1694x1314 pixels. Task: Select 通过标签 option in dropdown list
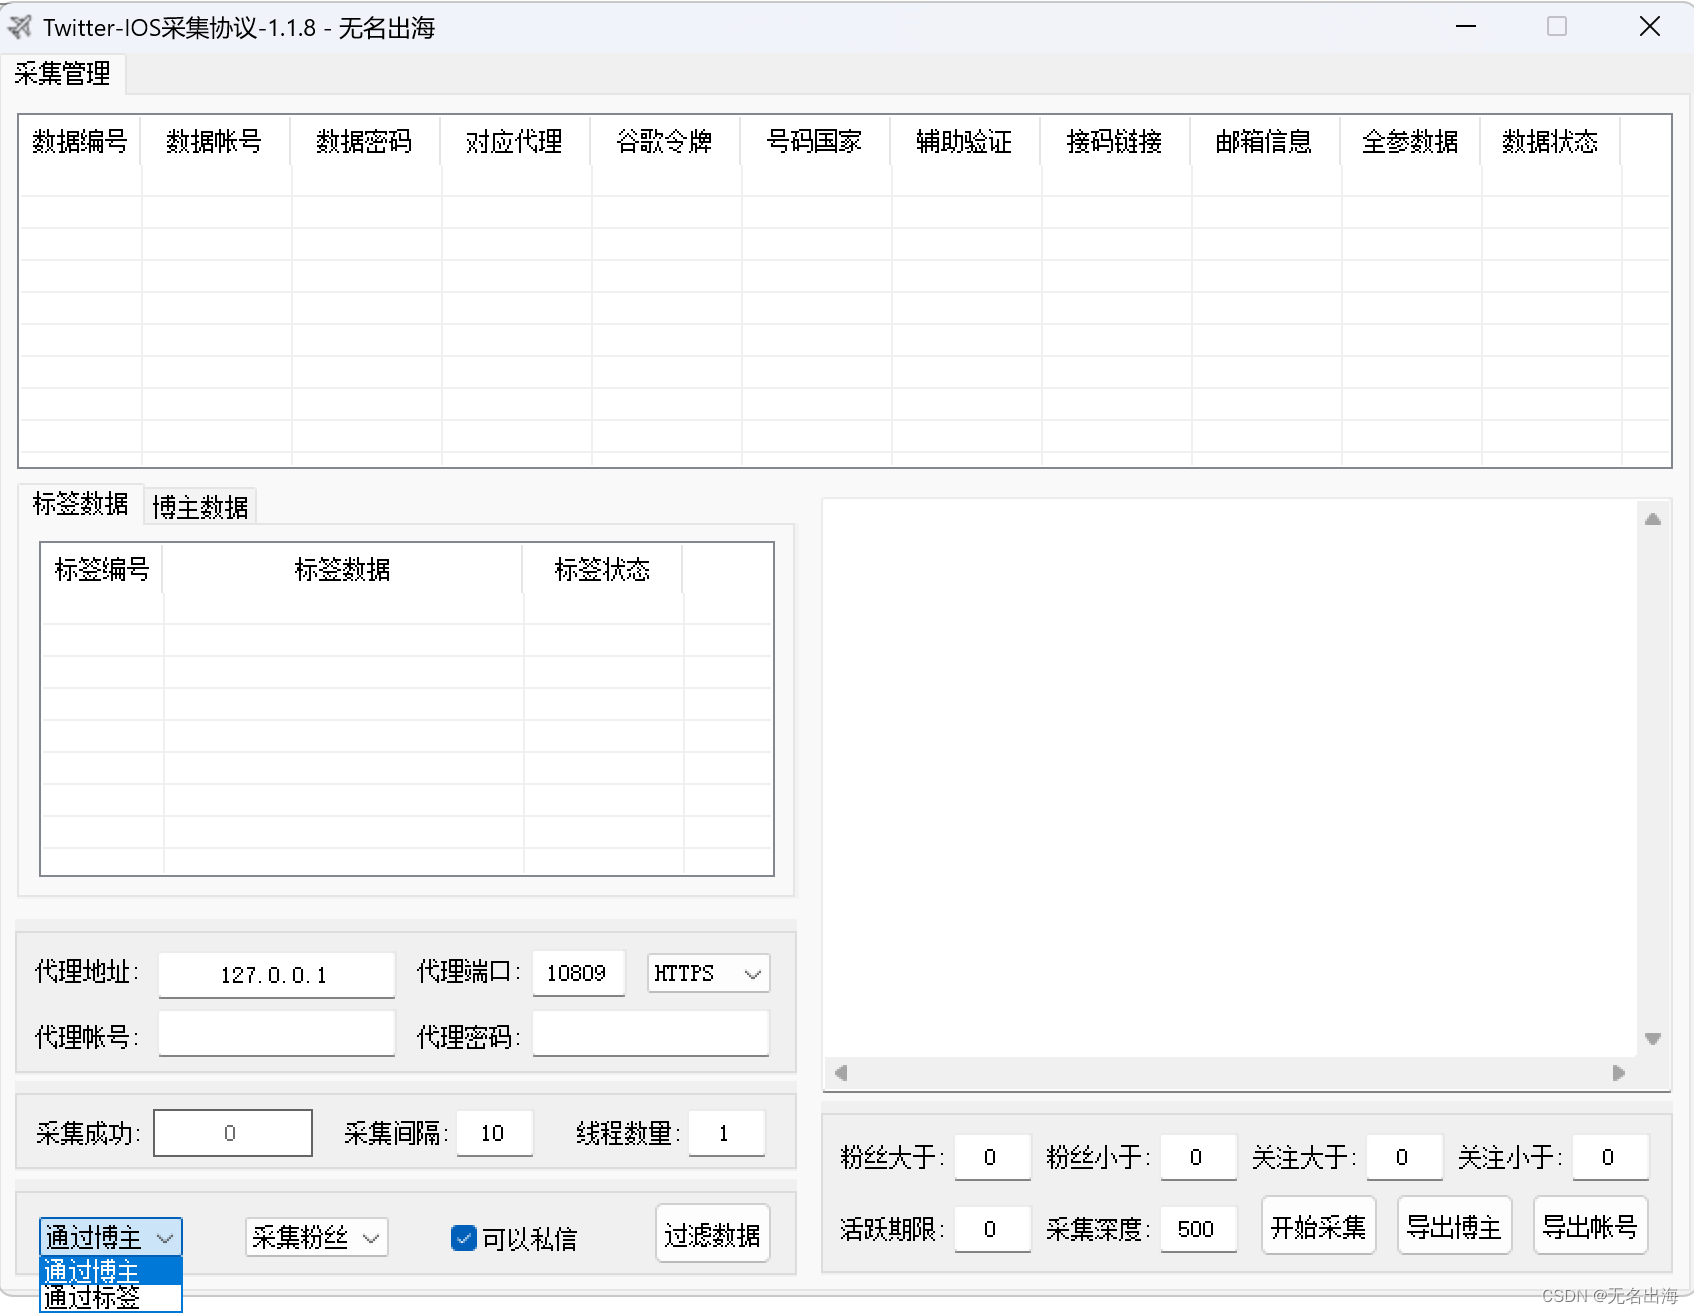click(110, 1297)
